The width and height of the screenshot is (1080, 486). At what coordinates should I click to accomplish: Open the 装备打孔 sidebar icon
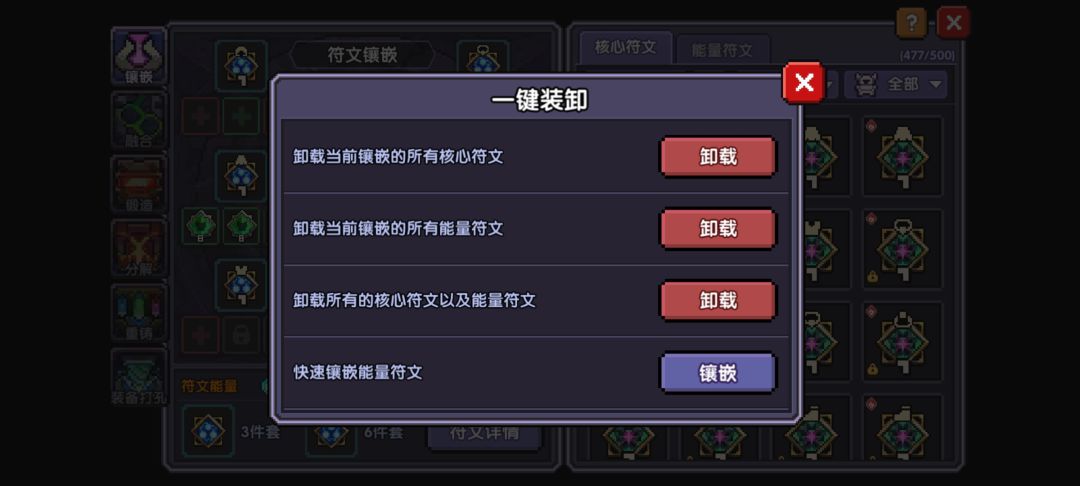[x=138, y=377]
